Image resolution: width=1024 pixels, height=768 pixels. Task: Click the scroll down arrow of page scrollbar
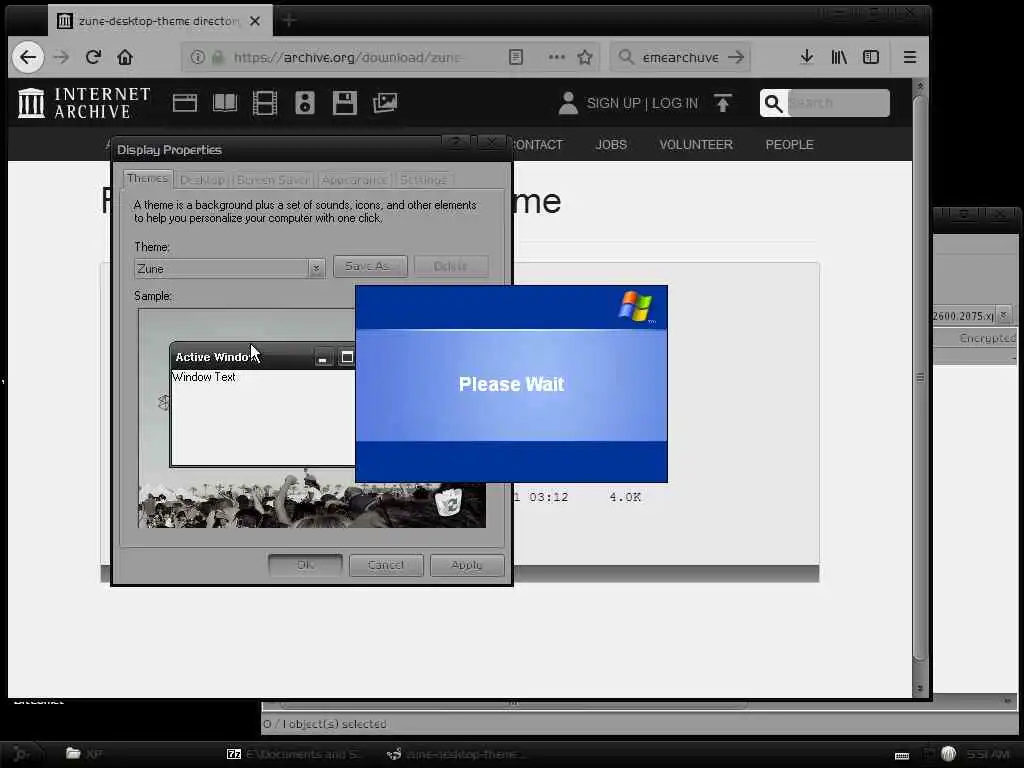[x=920, y=688]
